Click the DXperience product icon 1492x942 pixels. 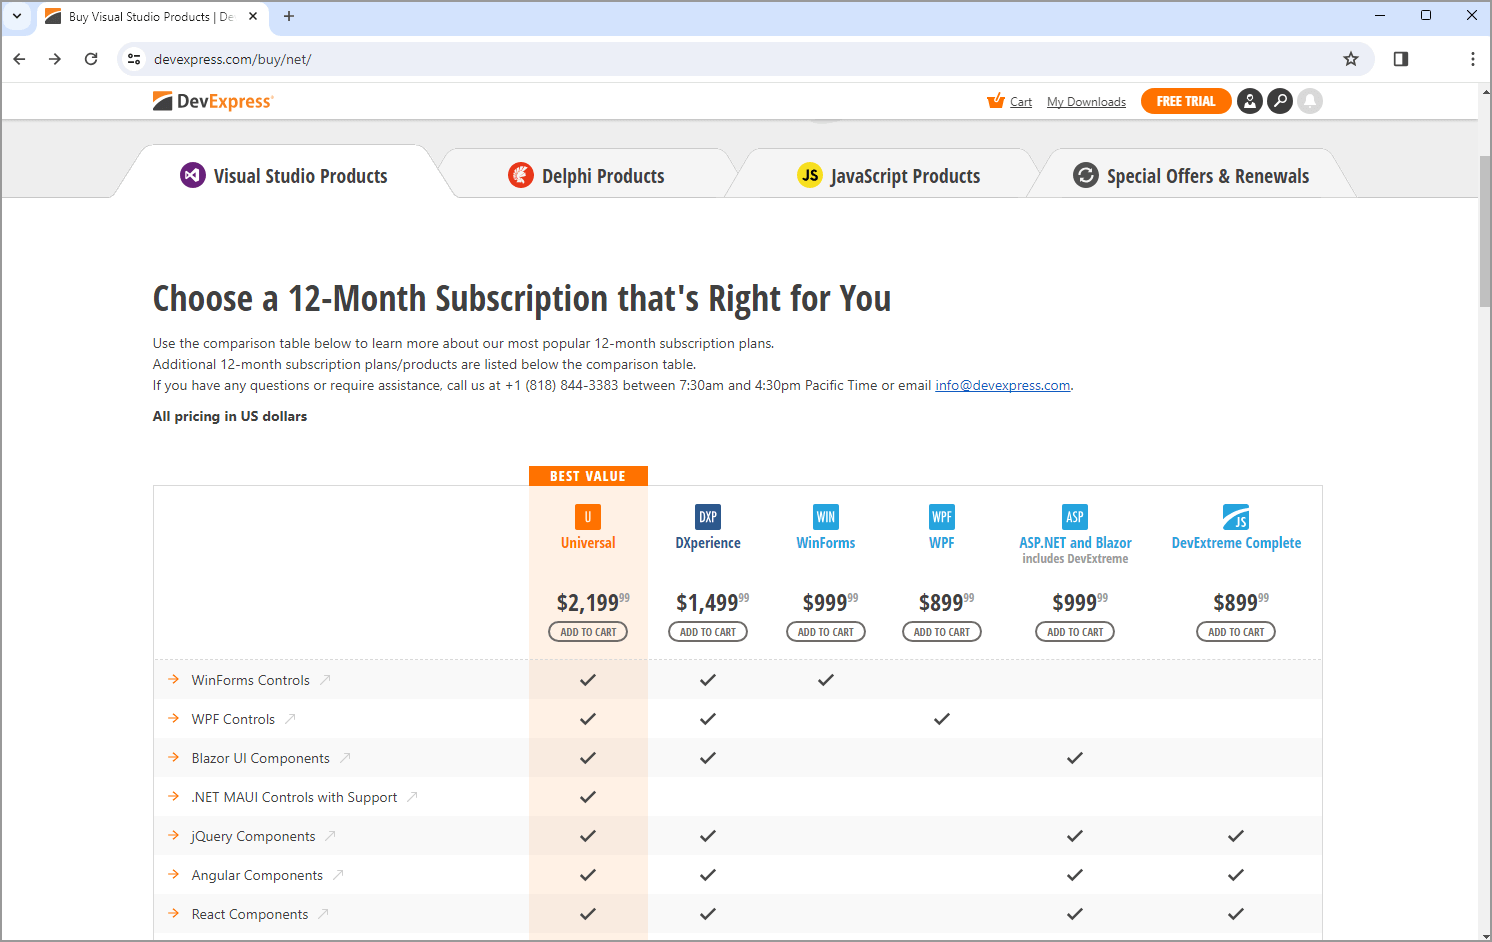pos(707,517)
